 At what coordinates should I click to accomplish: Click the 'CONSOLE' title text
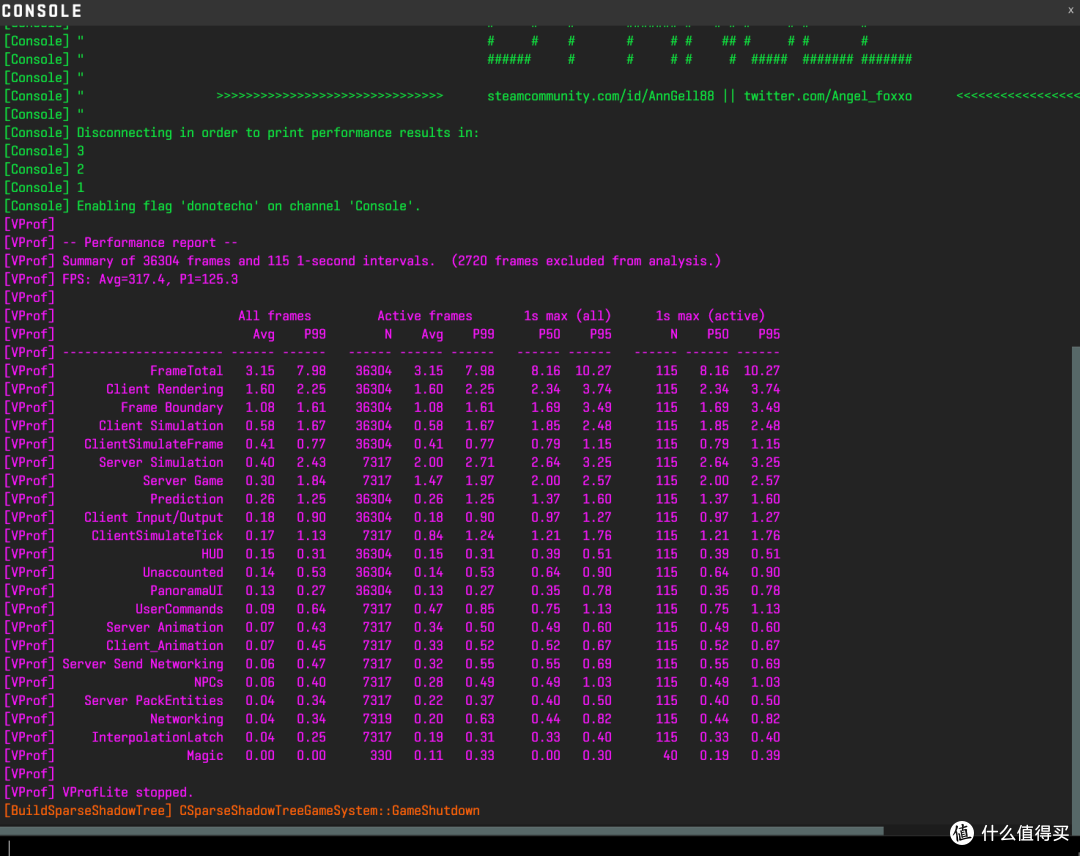41,11
